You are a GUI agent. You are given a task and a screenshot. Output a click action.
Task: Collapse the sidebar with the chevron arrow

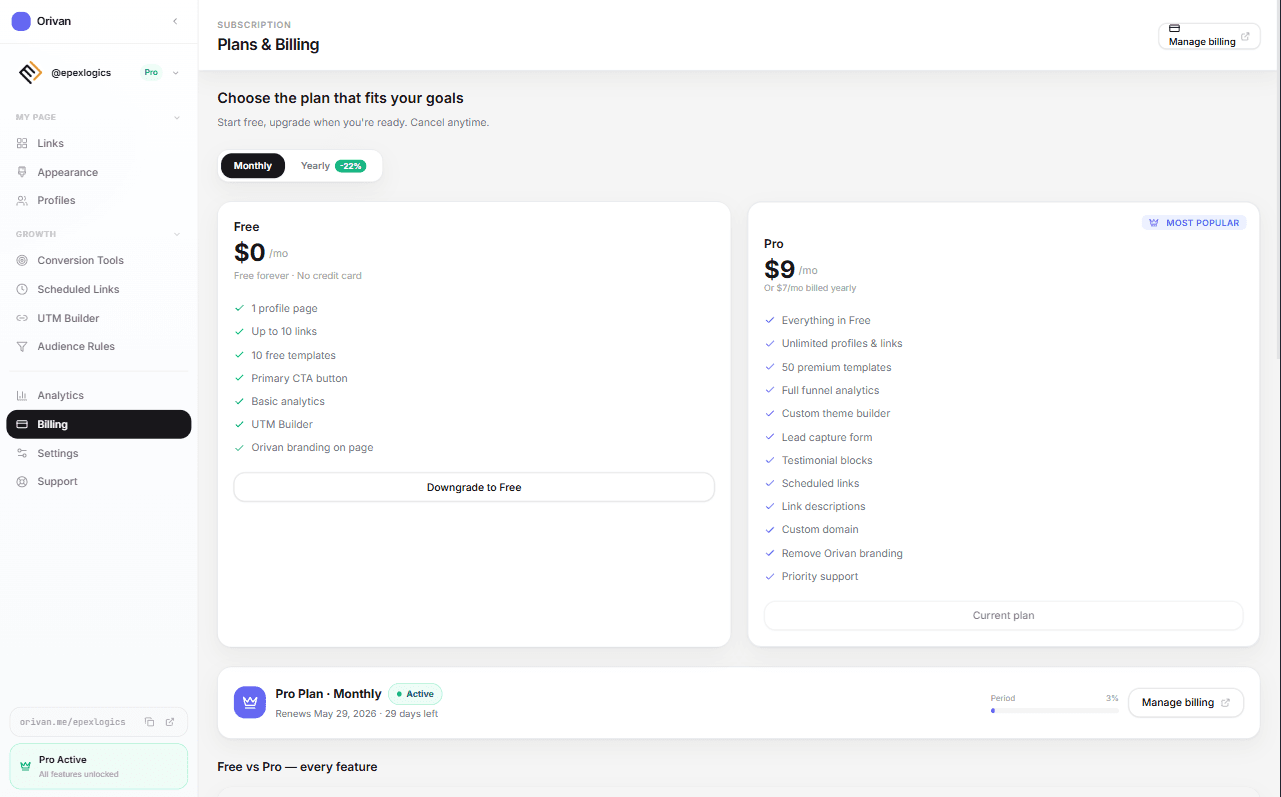click(175, 21)
